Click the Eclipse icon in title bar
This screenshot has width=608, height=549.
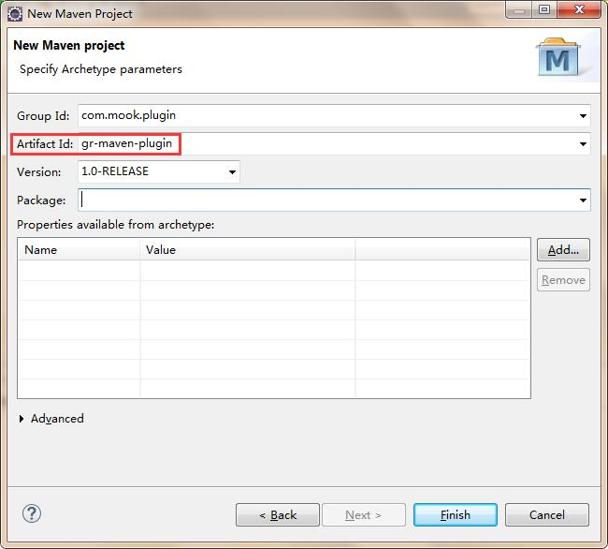pos(15,14)
